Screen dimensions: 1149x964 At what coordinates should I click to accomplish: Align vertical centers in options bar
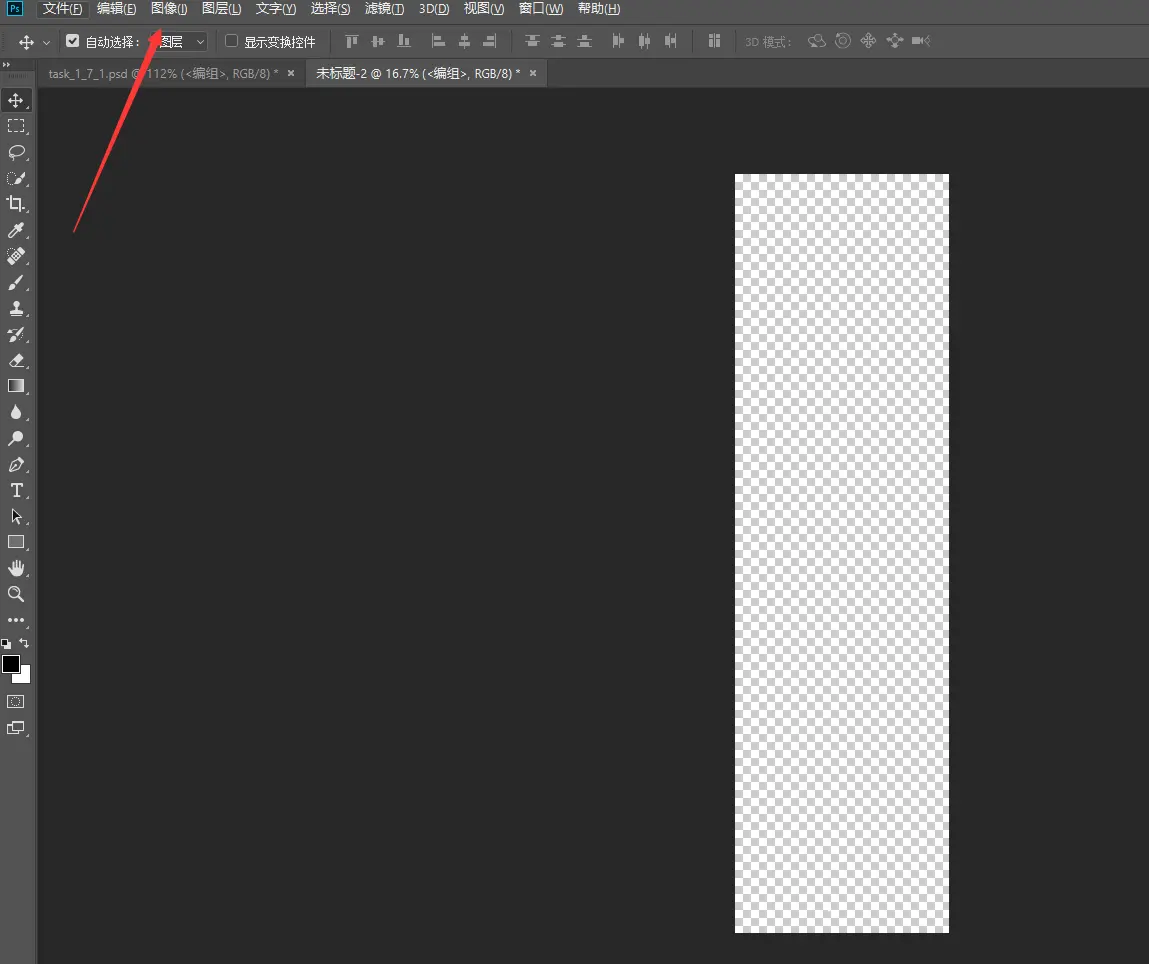coord(378,41)
